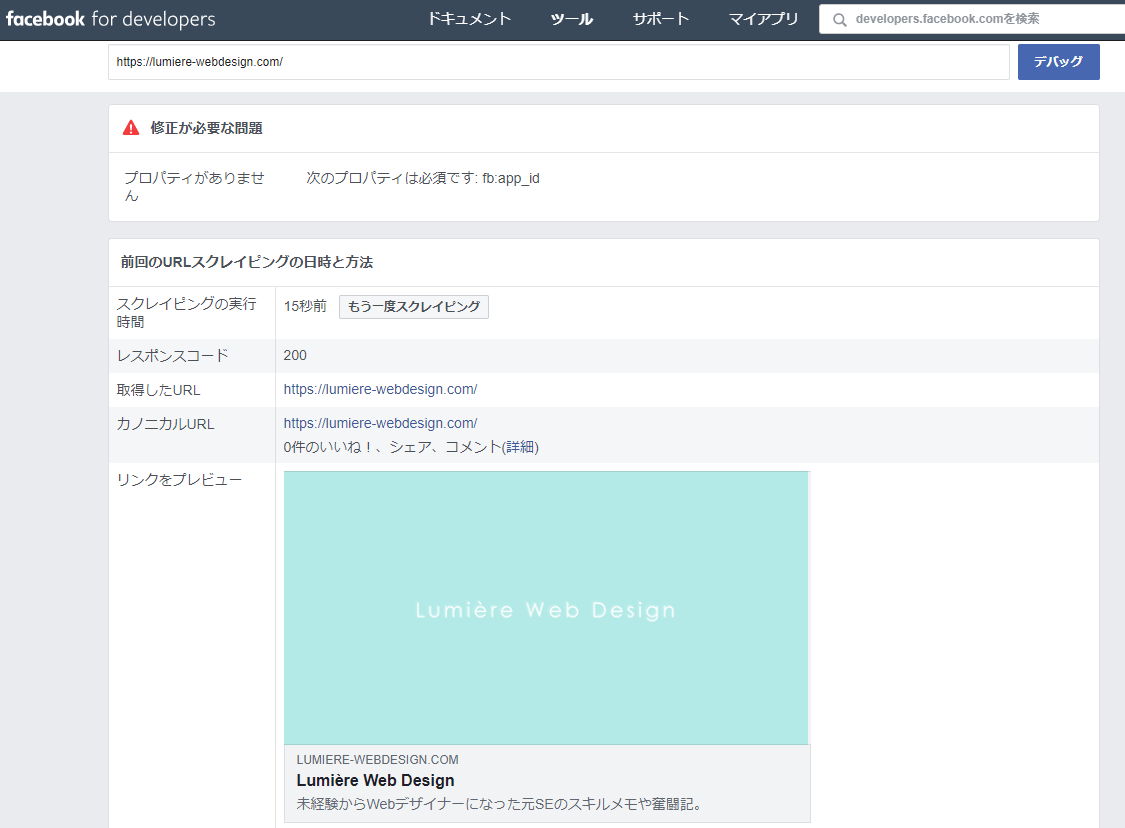Select the preview description text under title
This screenshot has height=828, width=1125.
[499, 804]
